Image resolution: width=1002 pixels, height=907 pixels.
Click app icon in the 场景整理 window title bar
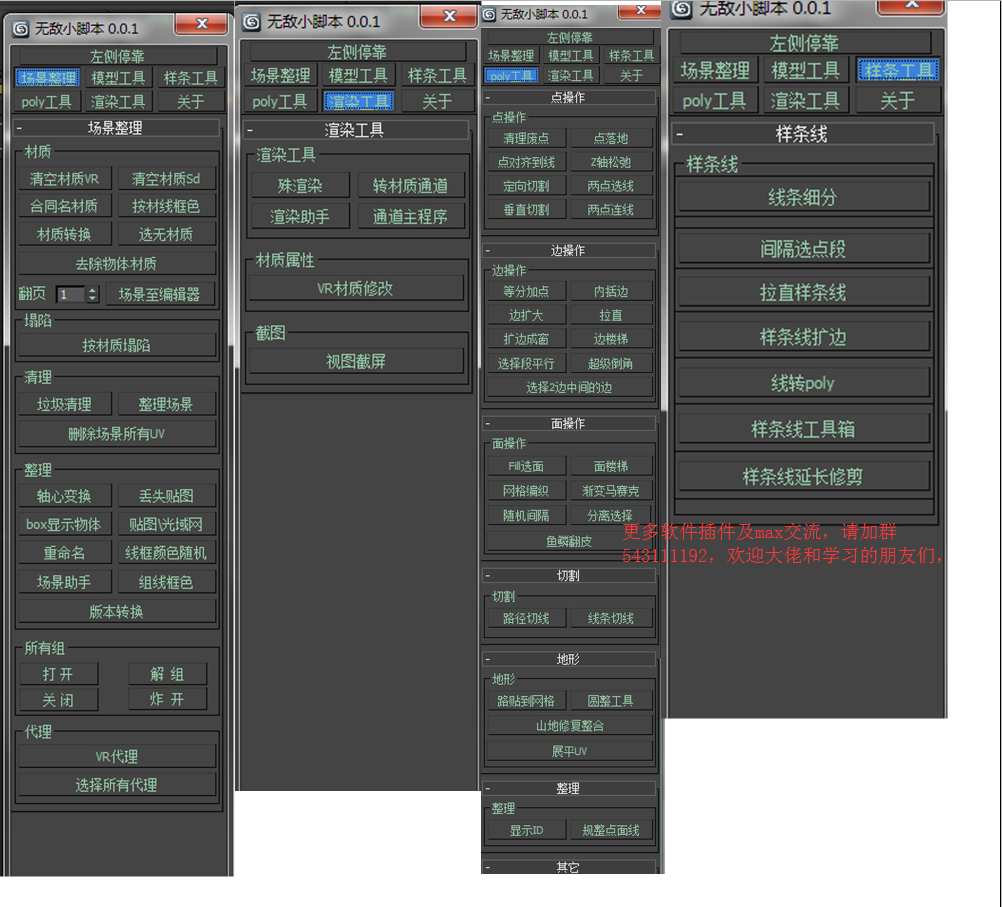tap(21, 29)
